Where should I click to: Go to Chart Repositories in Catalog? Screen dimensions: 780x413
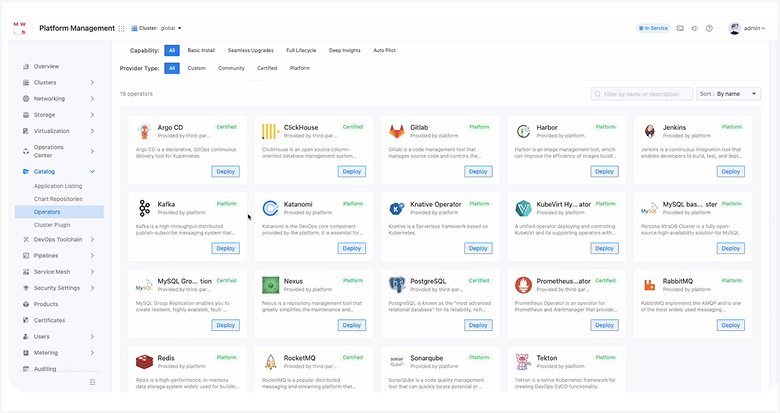[58, 199]
